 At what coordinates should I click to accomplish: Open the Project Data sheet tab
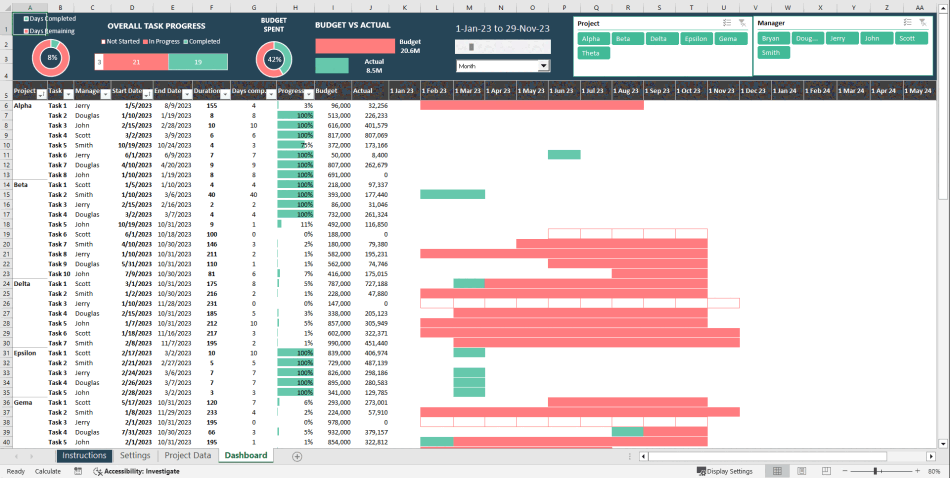point(188,456)
